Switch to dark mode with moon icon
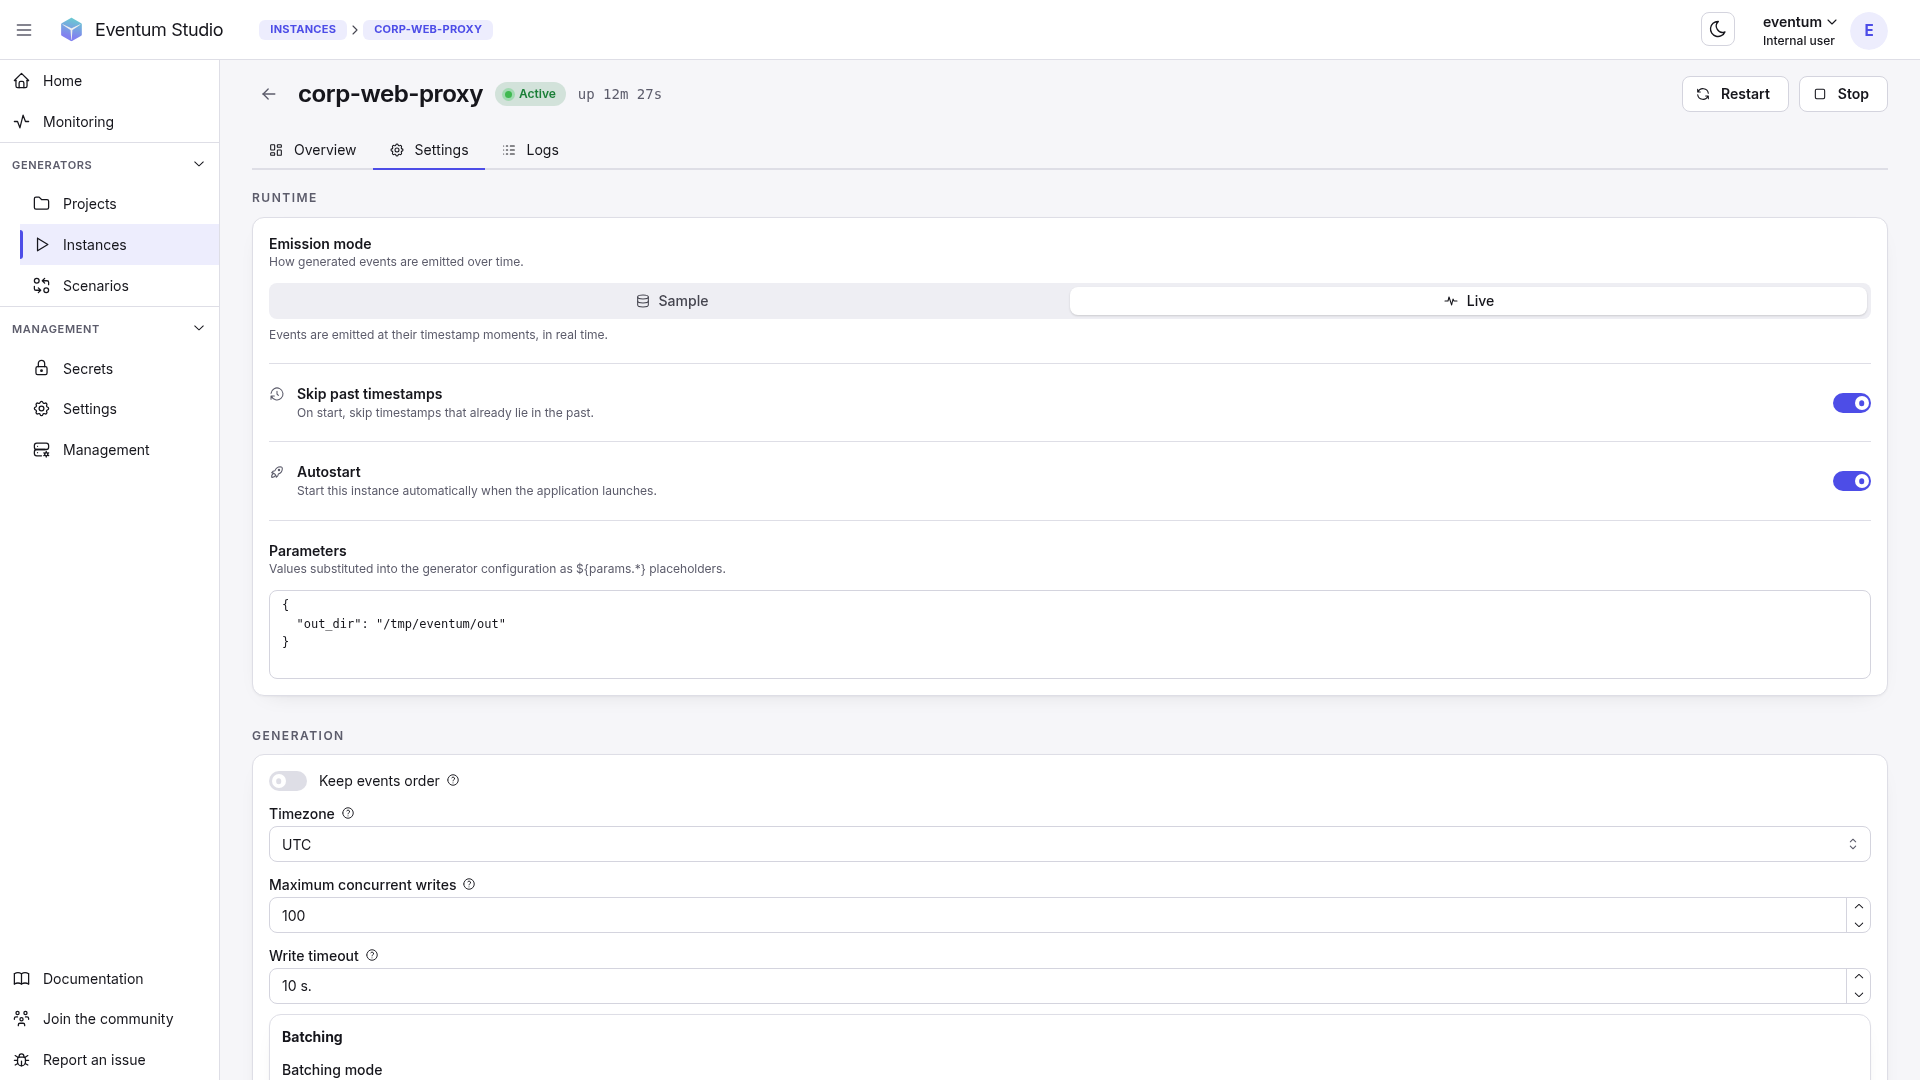The height and width of the screenshot is (1080, 1920). (x=1717, y=30)
